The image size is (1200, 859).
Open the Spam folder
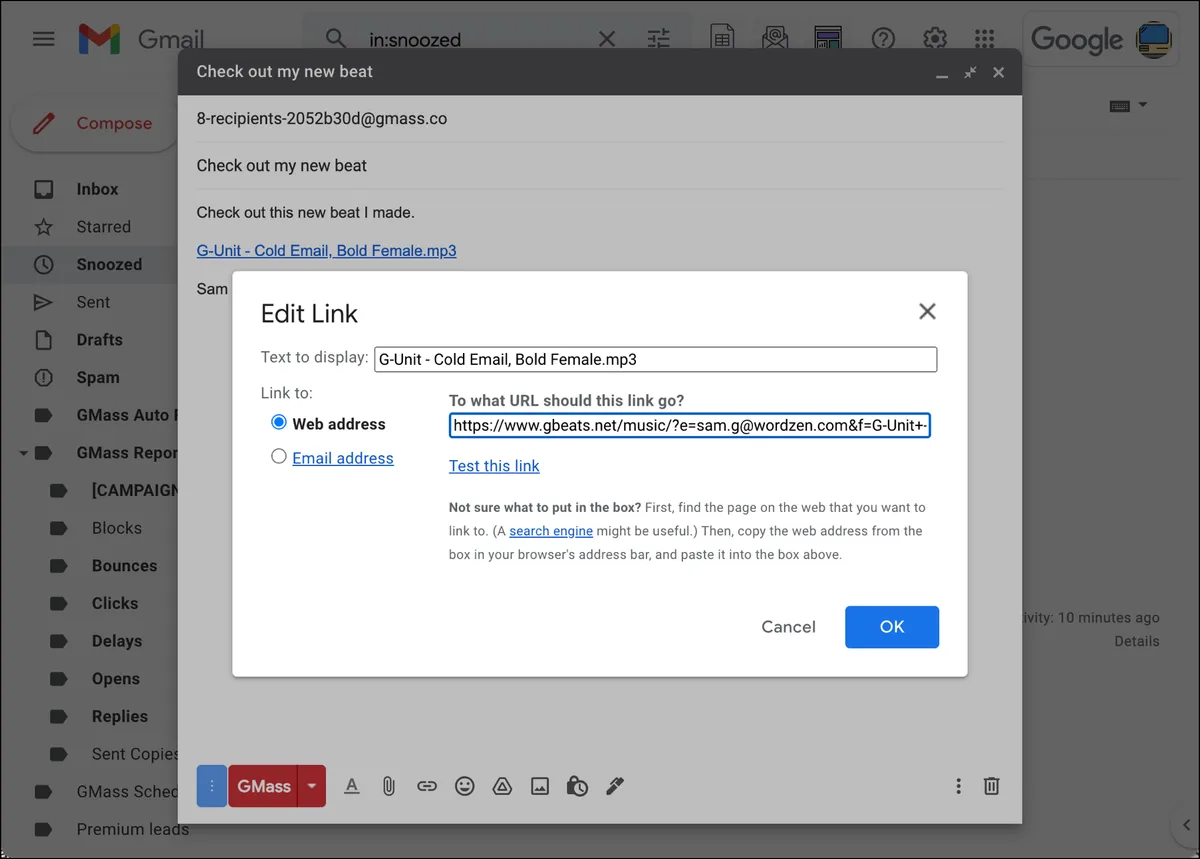pyautogui.click(x=97, y=377)
